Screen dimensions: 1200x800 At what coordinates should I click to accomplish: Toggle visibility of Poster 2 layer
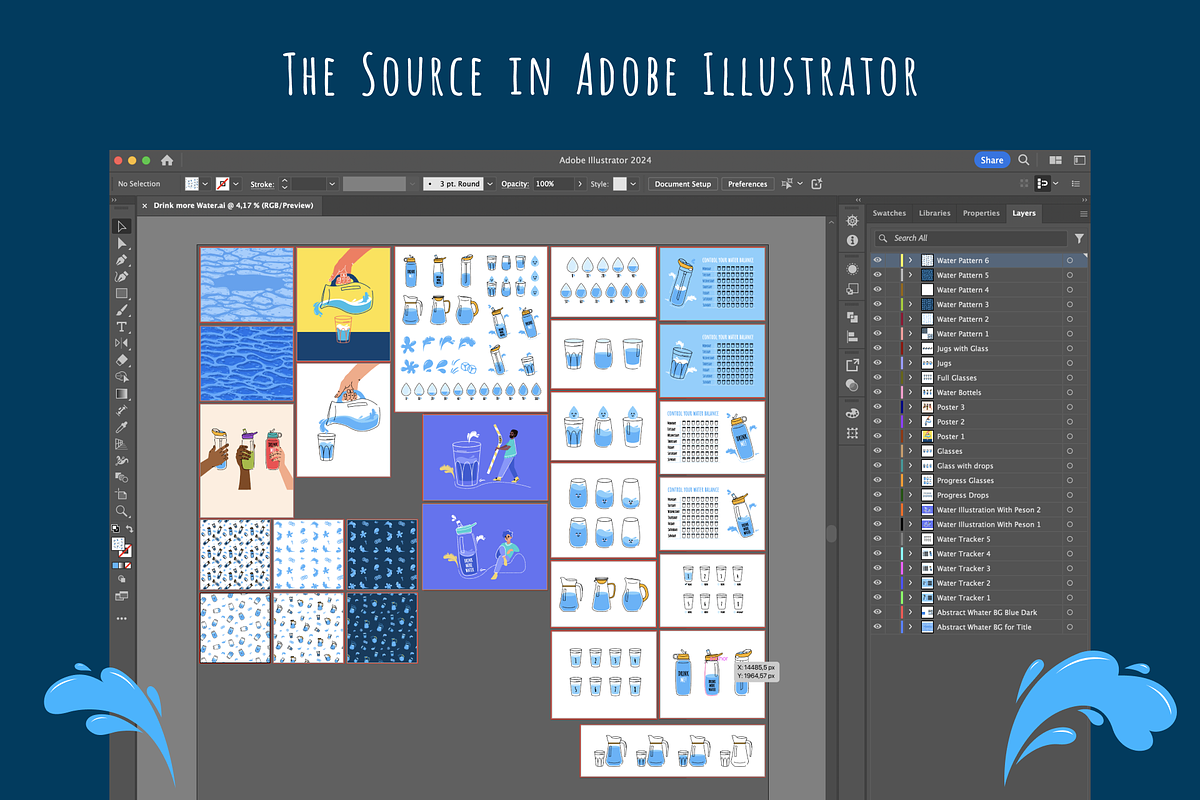878,422
